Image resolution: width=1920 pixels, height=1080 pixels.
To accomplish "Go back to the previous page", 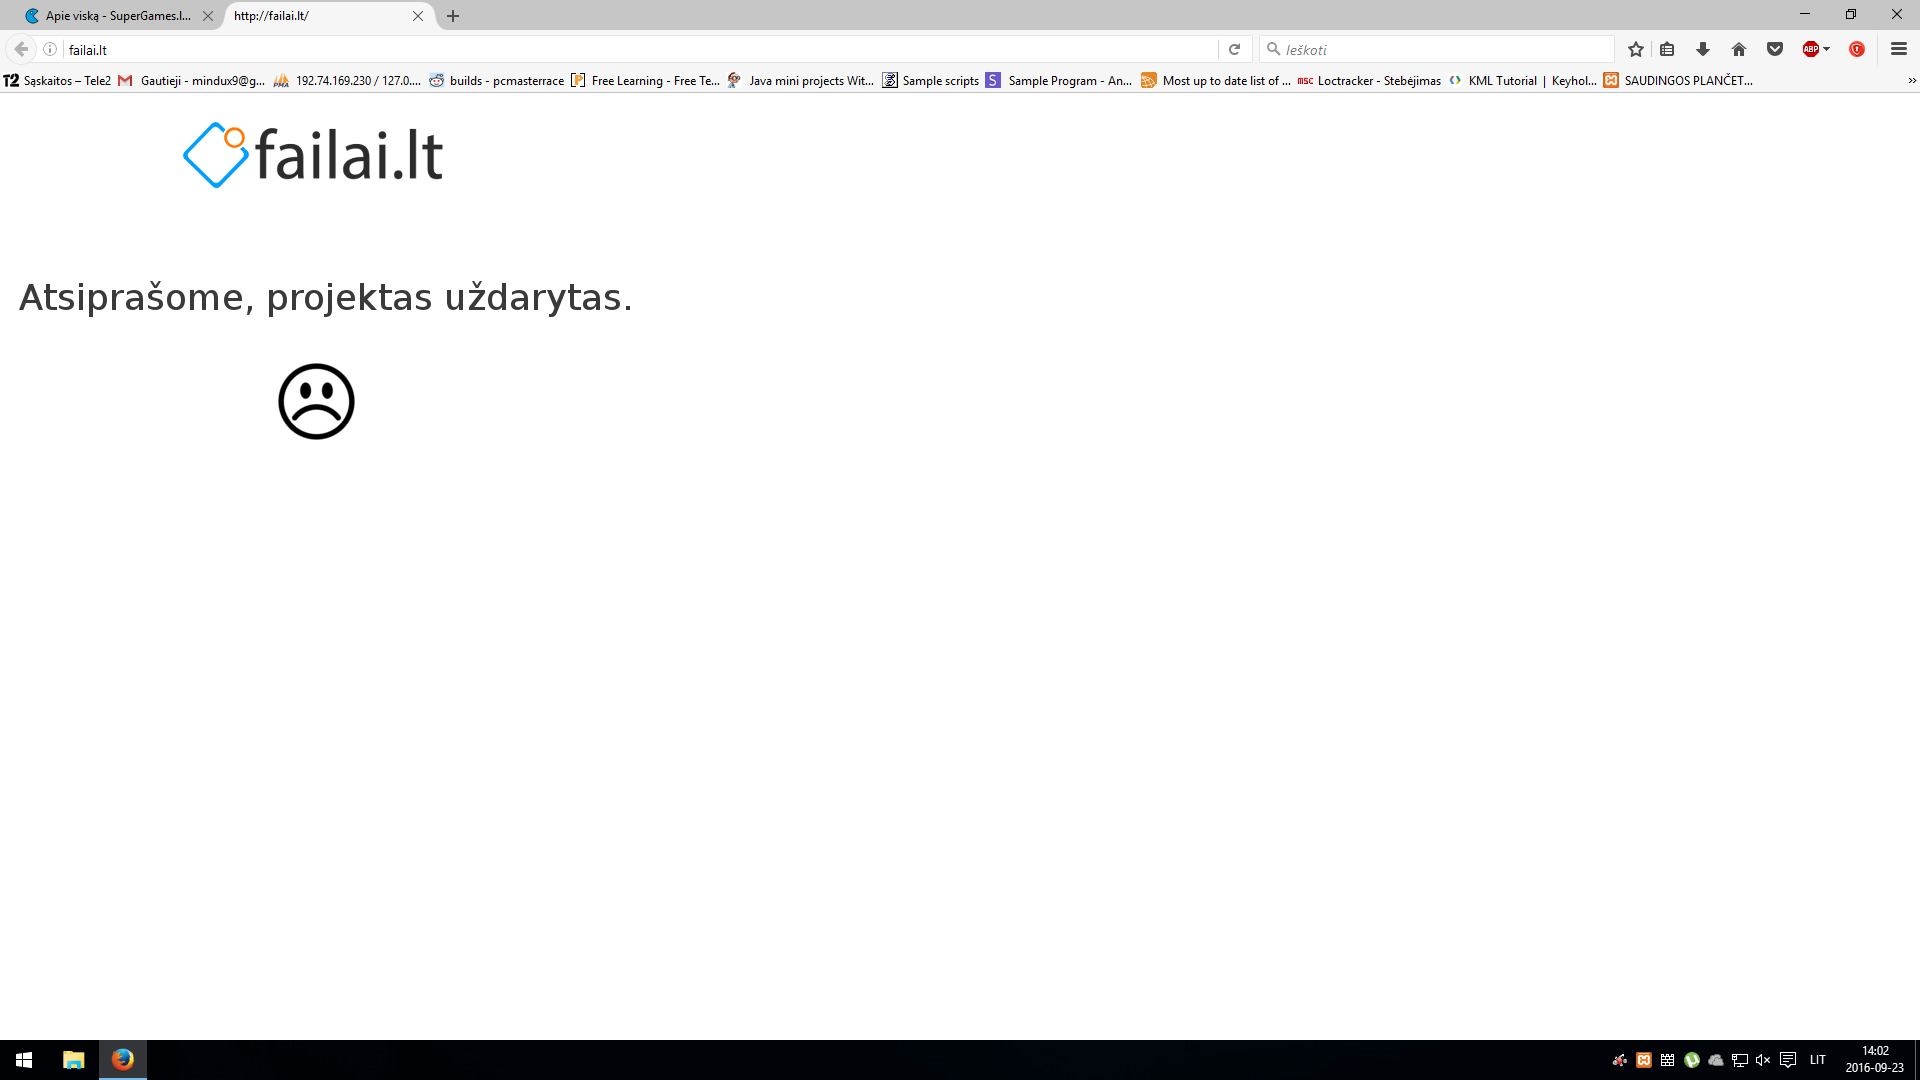I will pos(21,49).
